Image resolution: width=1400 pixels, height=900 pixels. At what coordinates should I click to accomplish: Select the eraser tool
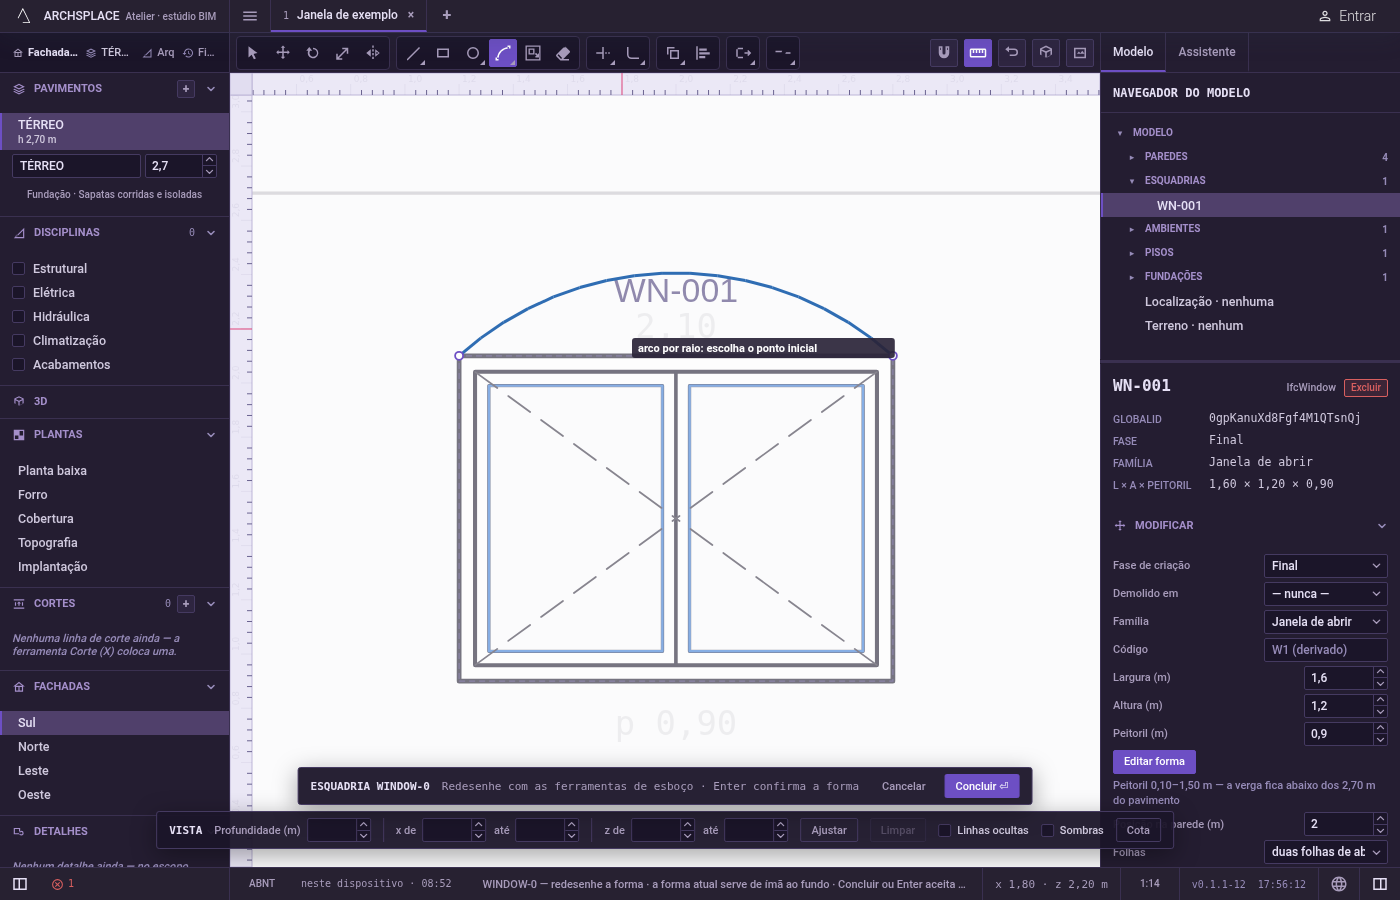[563, 53]
